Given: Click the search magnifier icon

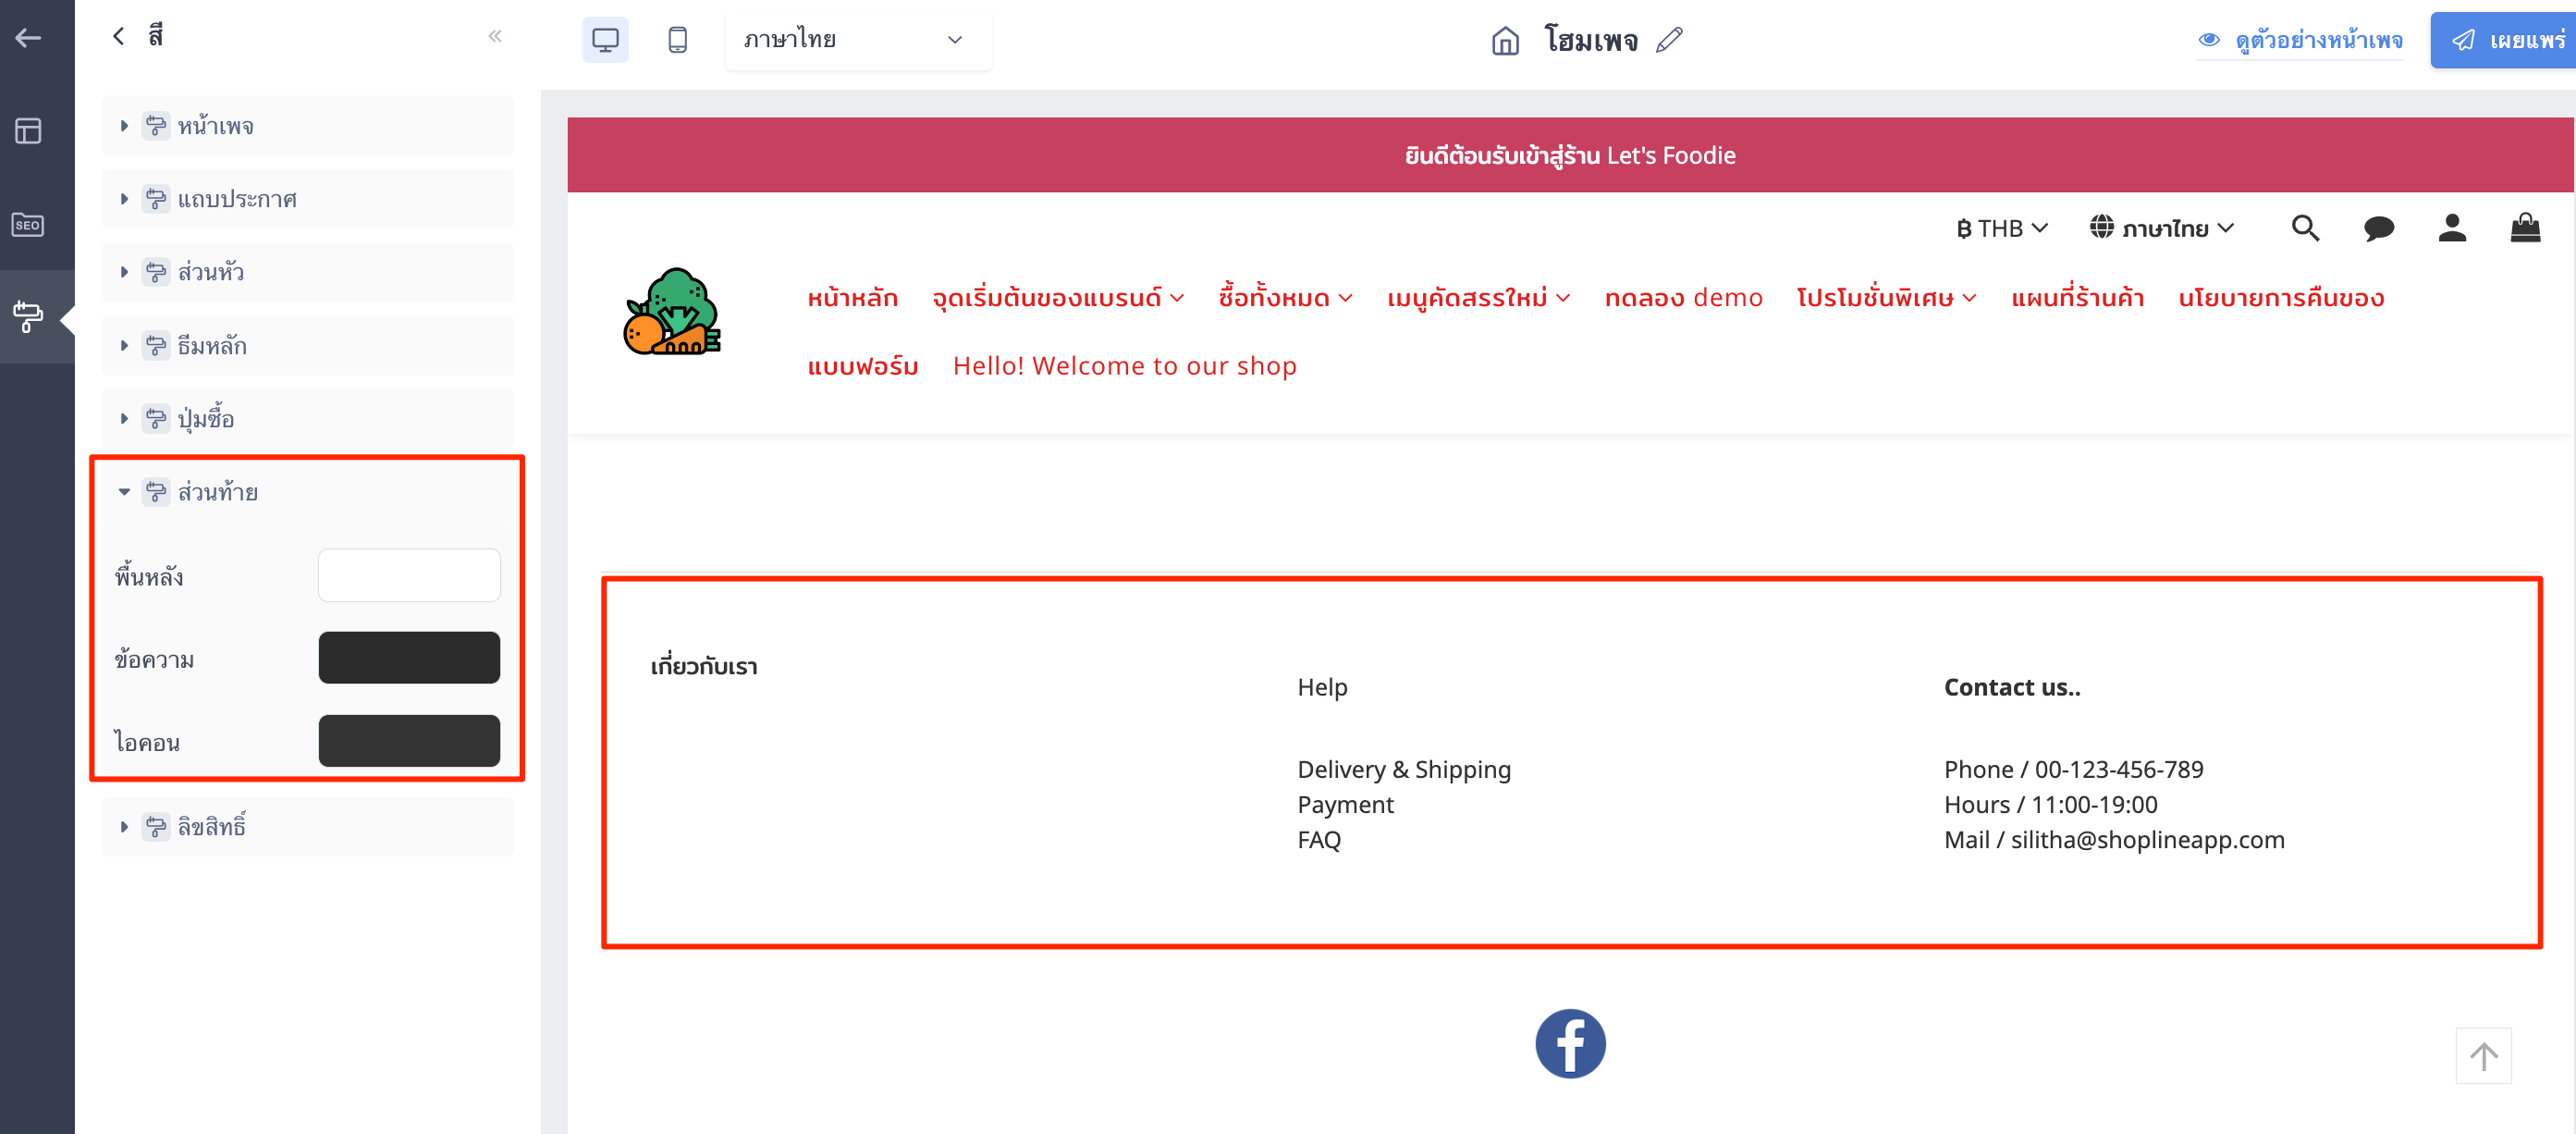Looking at the screenshot, I should [2305, 229].
